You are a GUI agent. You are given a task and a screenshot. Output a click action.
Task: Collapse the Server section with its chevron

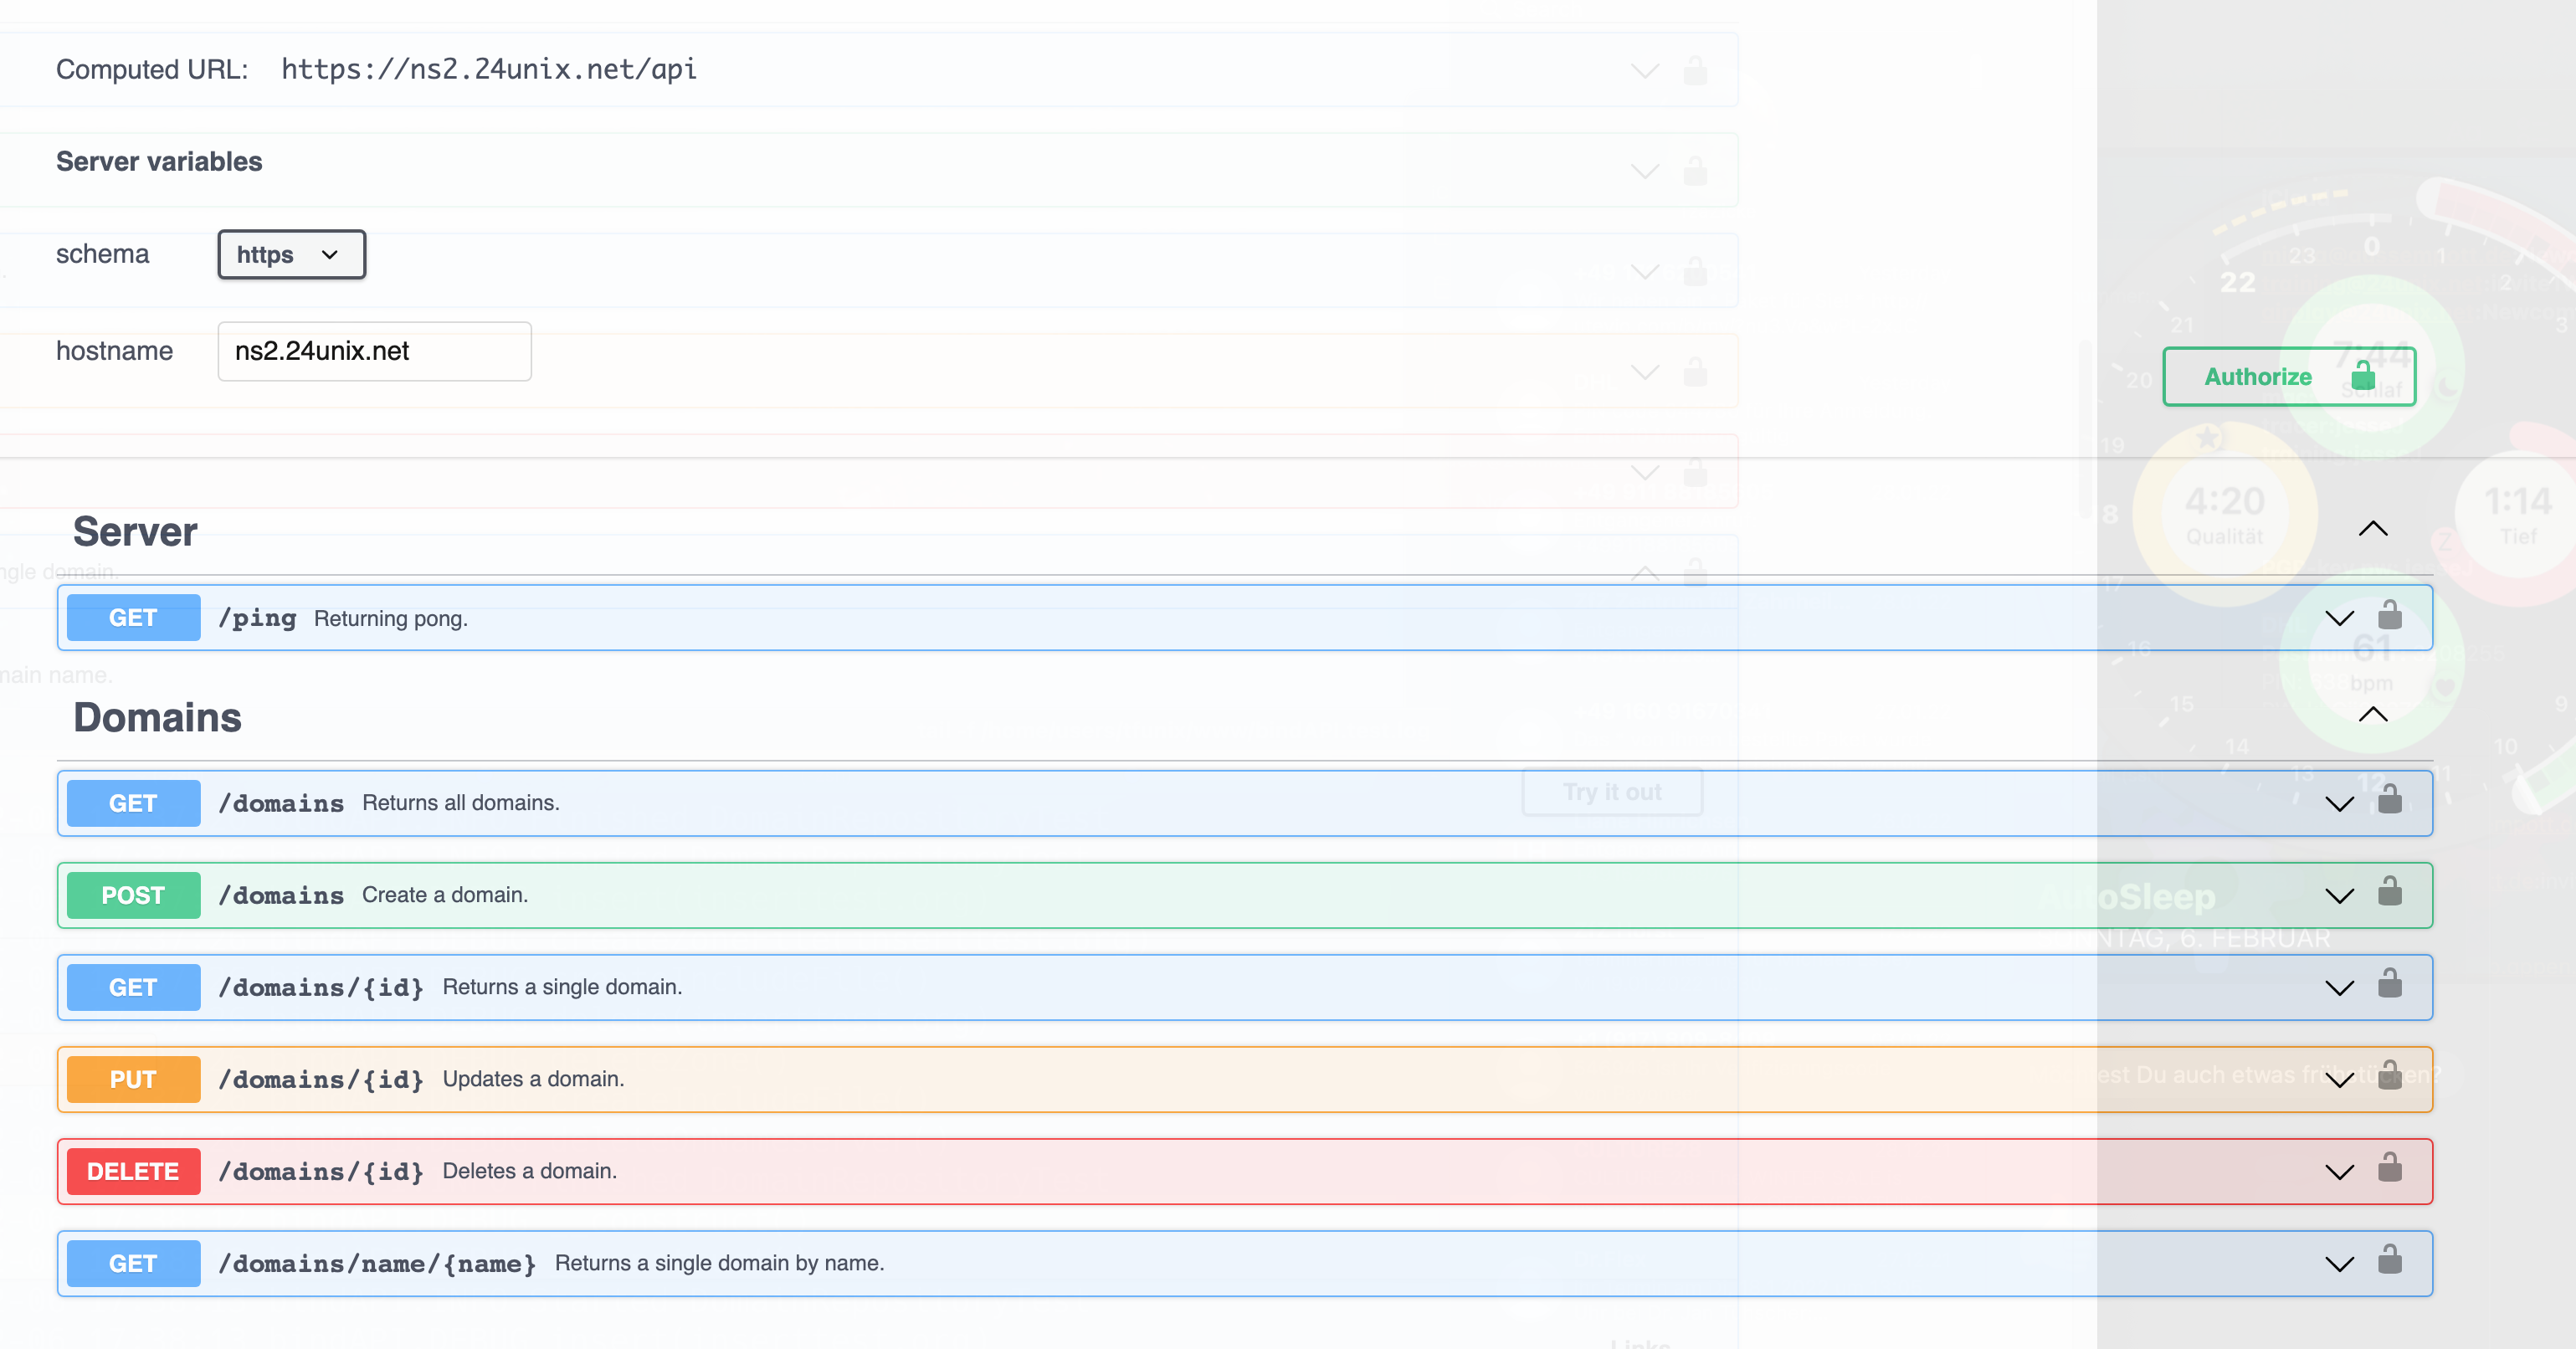(x=2372, y=529)
